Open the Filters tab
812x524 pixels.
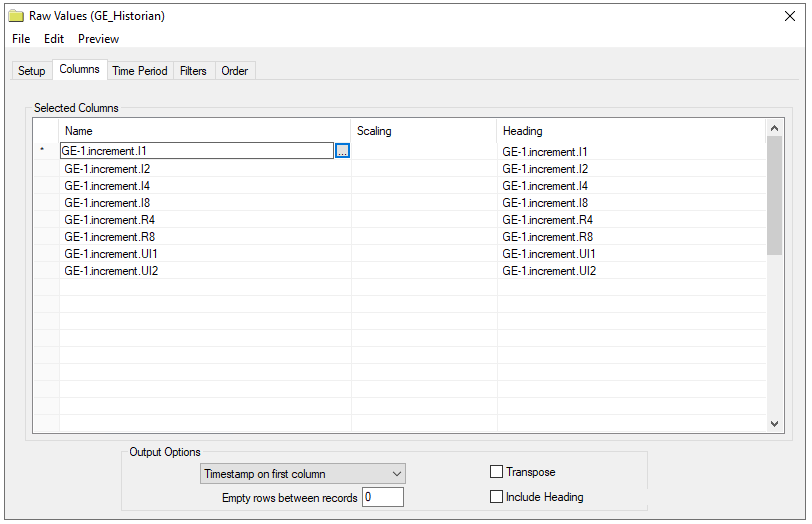pyautogui.click(x=193, y=71)
